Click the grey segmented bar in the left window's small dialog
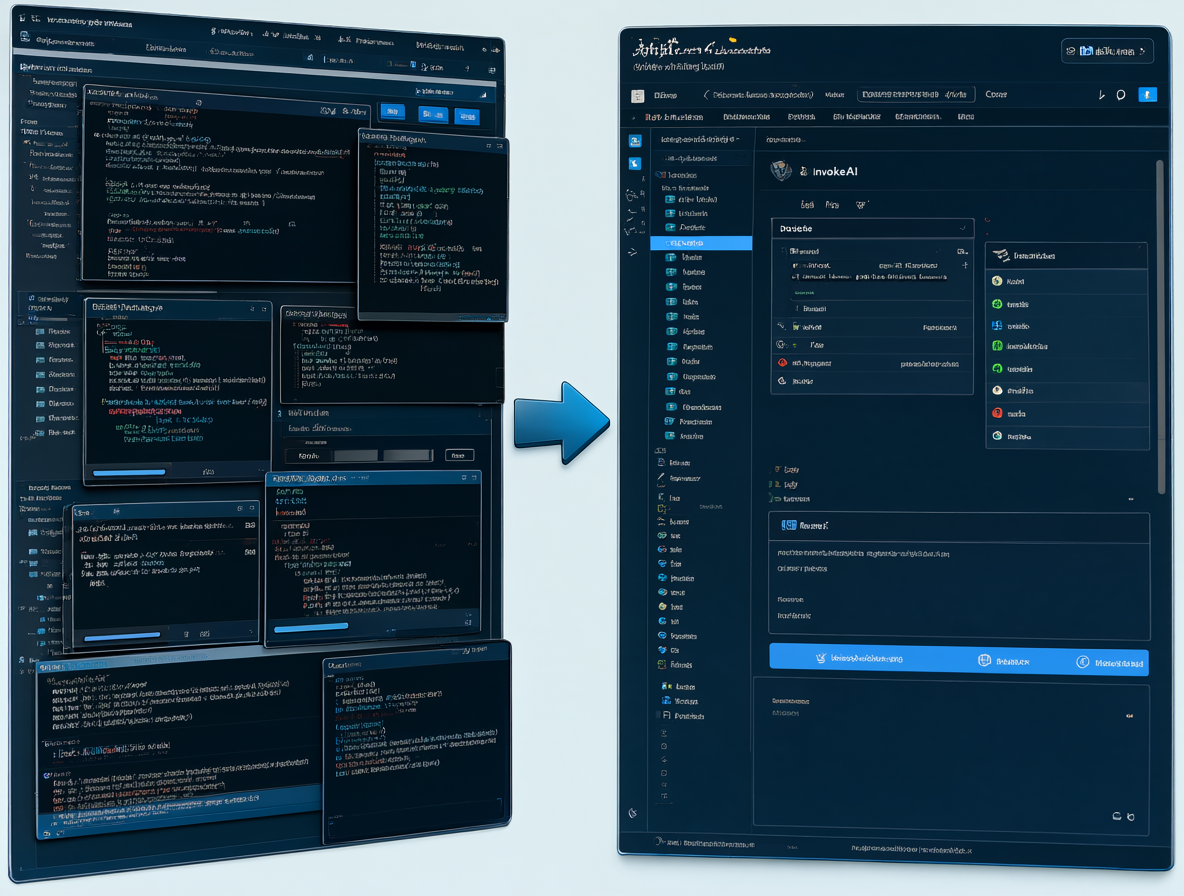 (x=383, y=455)
